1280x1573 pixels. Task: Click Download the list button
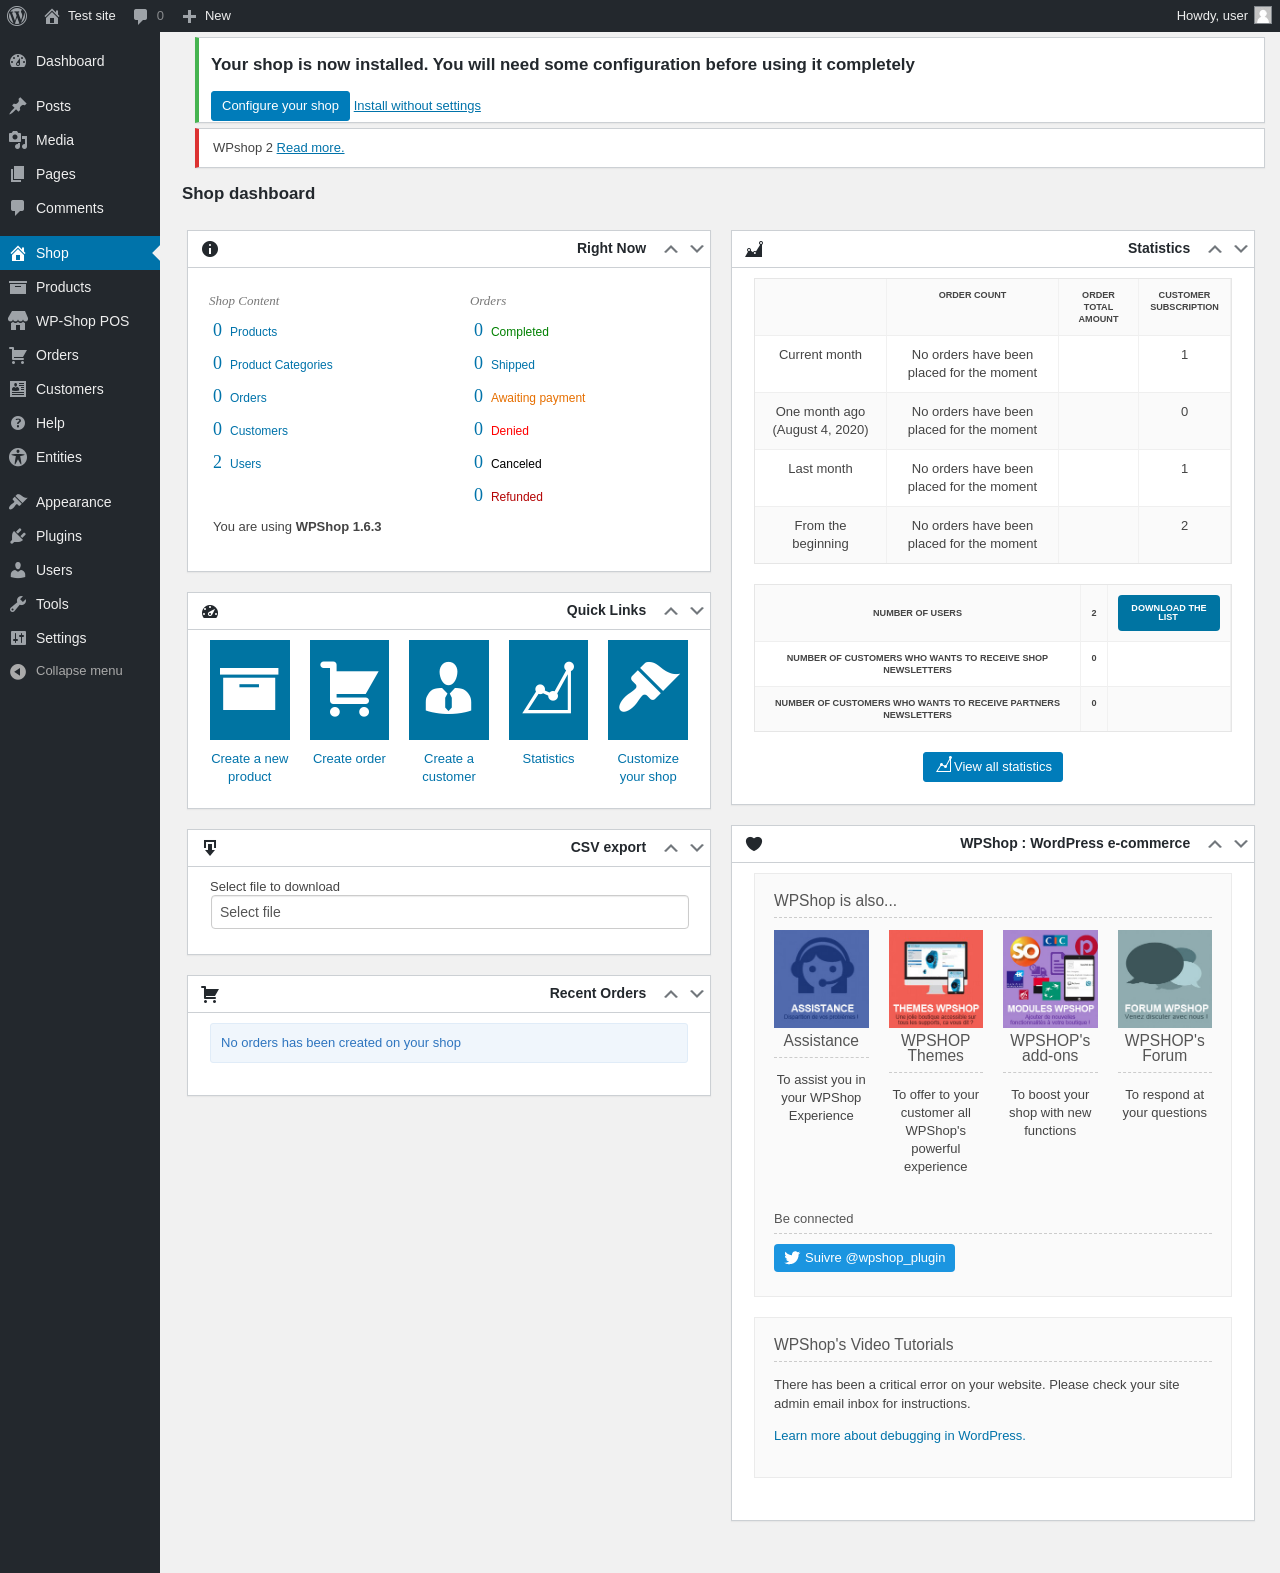click(x=1169, y=613)
